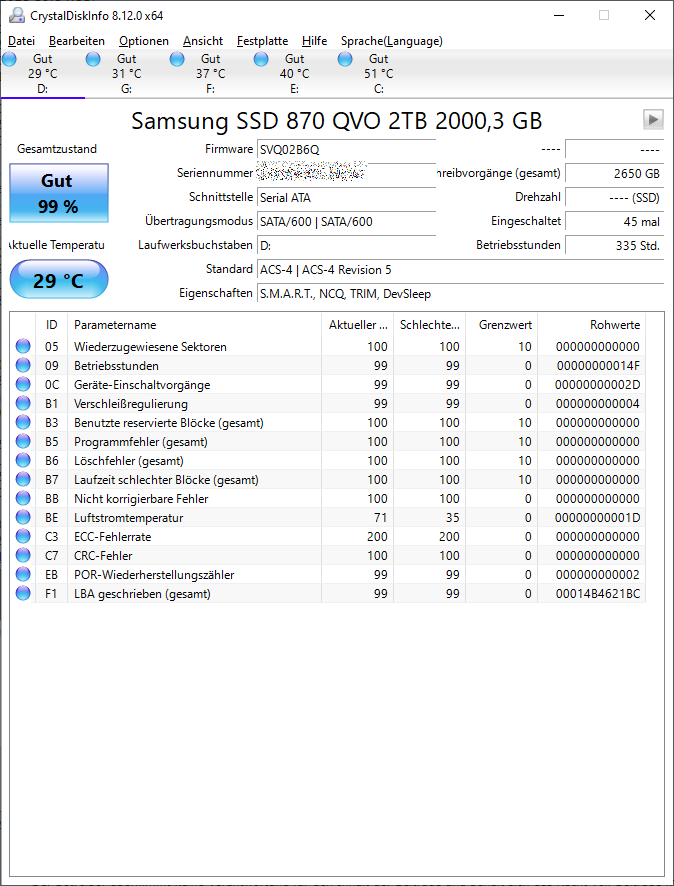Click the Eigenschaften field with S.M.A.R.T., NCQ
The width and height of the screenshot is (674, 886).
point(460,294)
